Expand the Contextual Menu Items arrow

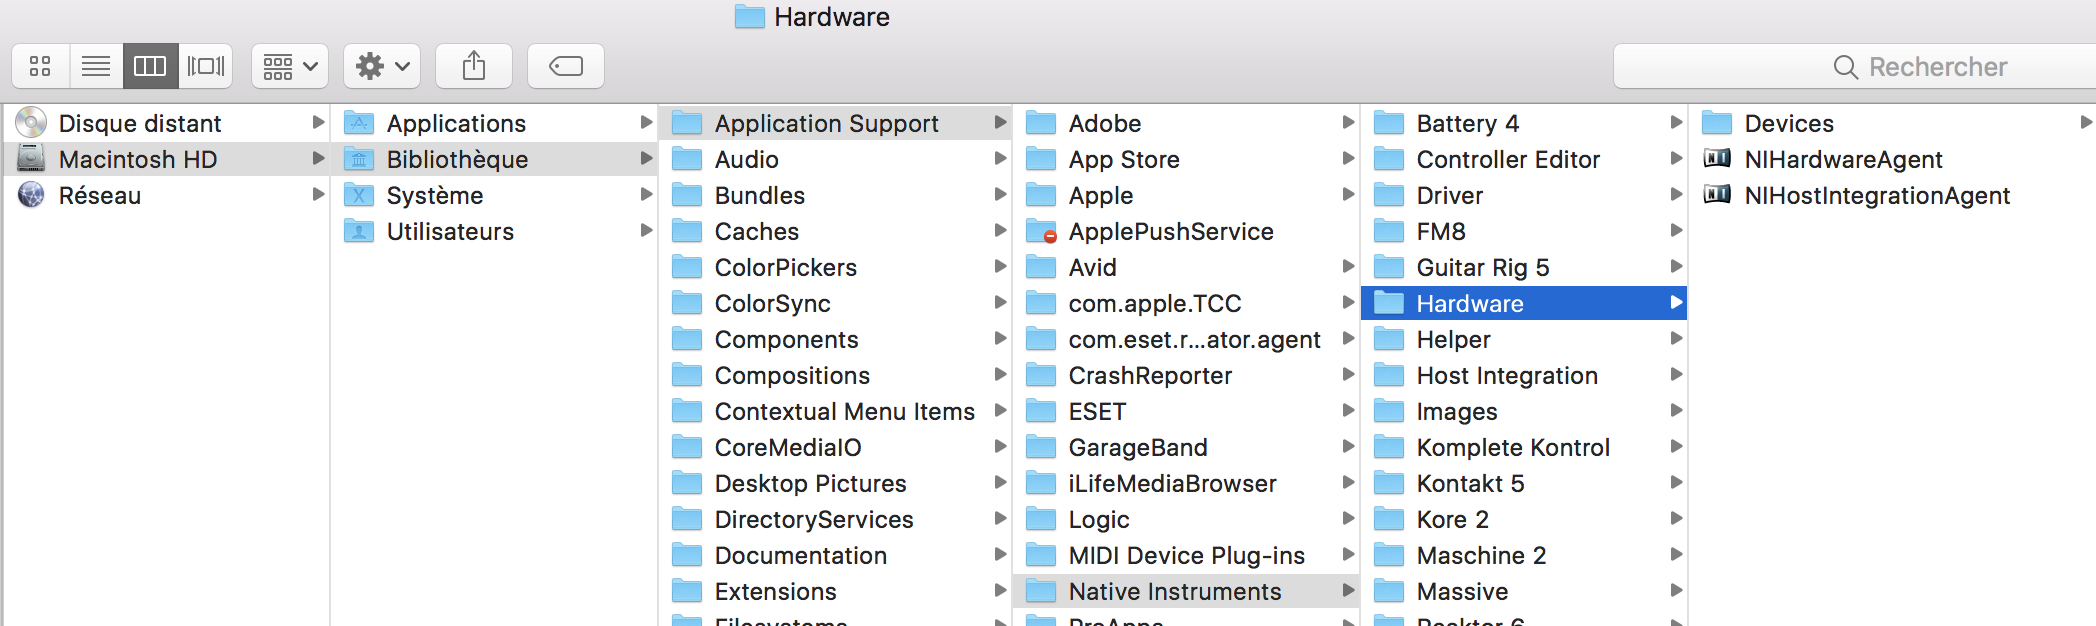999,410
